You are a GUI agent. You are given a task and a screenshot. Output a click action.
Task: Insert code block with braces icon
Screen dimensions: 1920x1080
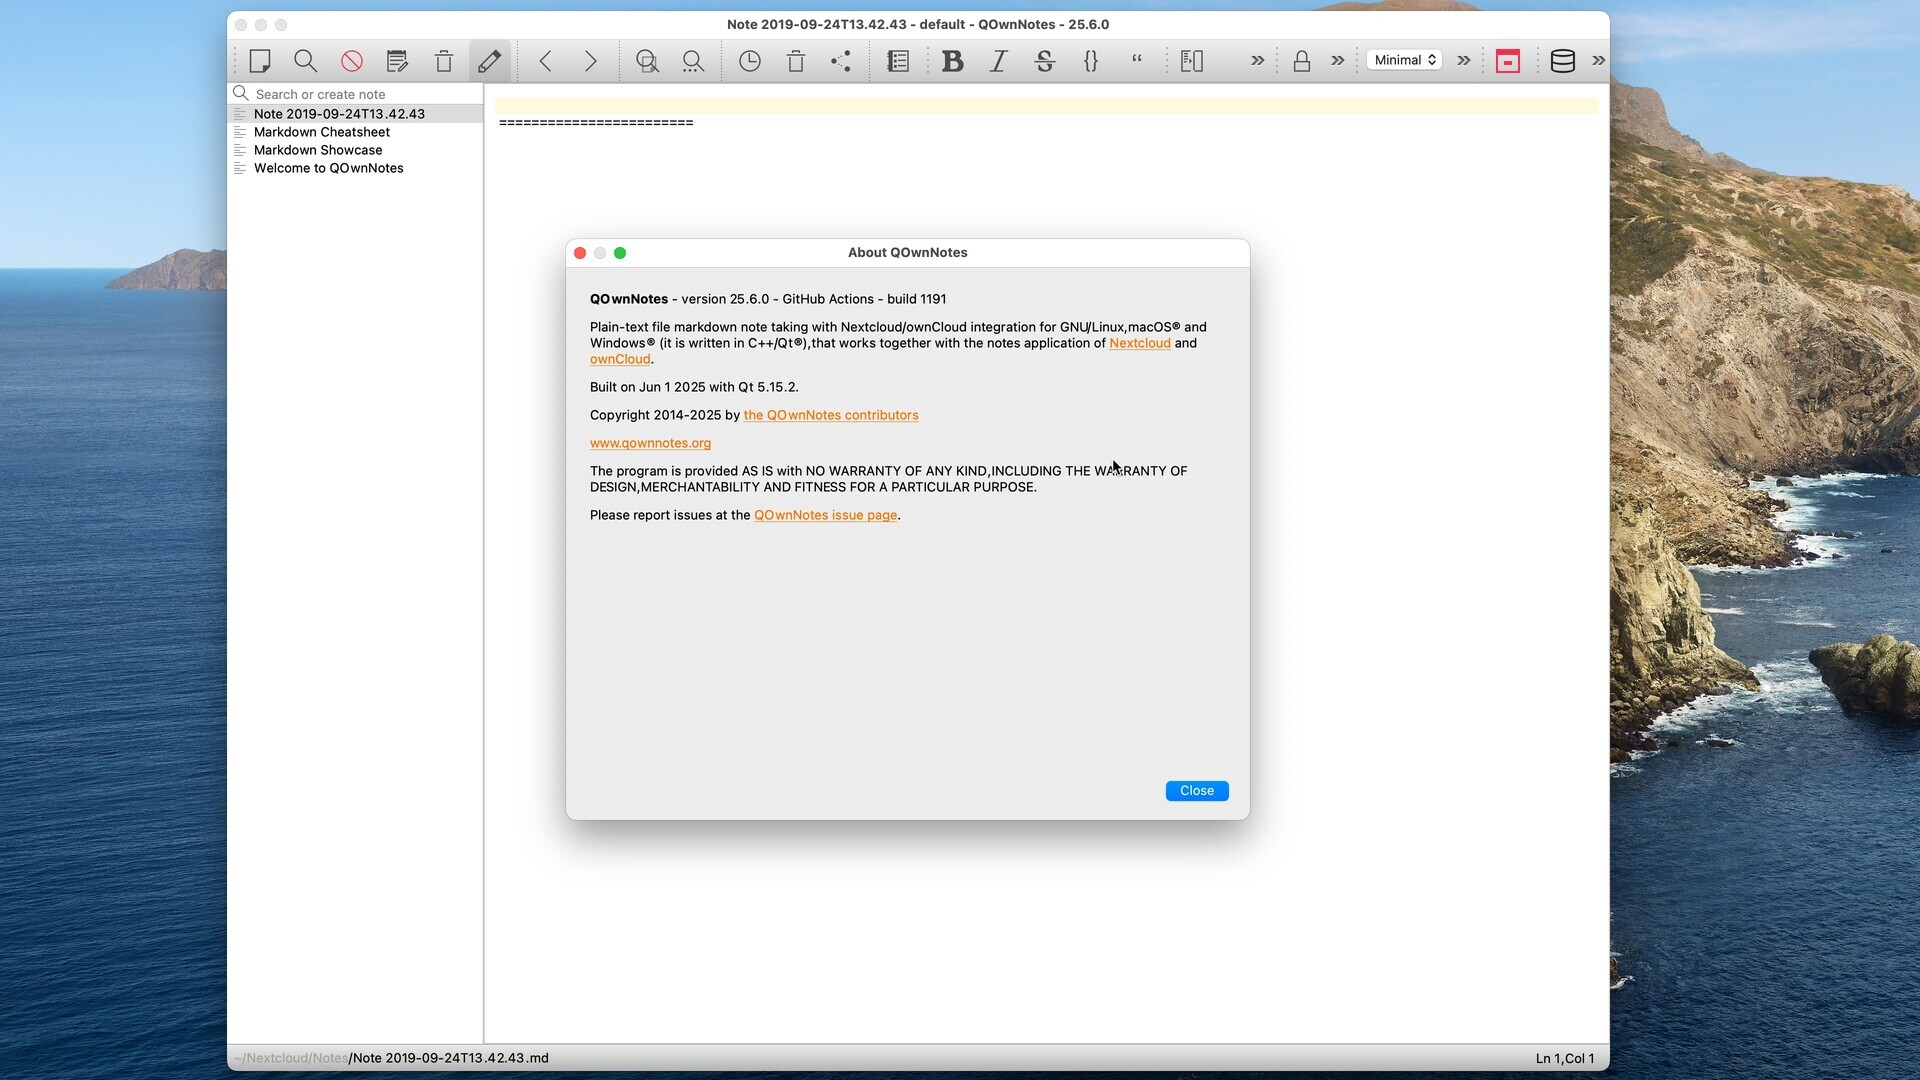click(1091, 61)
